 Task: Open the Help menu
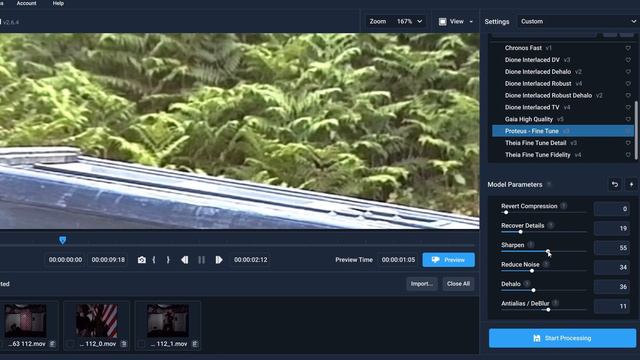[x=58, y=3]
